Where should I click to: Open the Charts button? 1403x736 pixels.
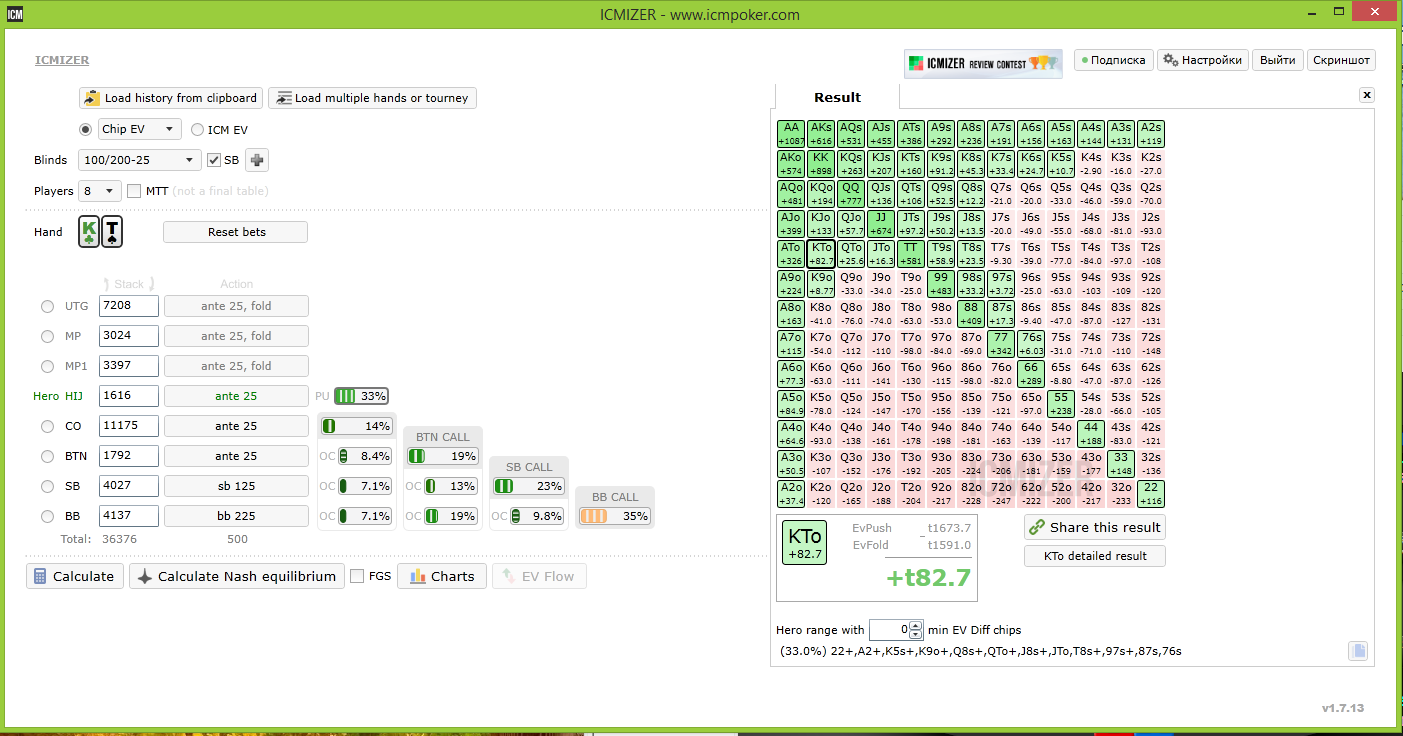click(x=442, y=576)
